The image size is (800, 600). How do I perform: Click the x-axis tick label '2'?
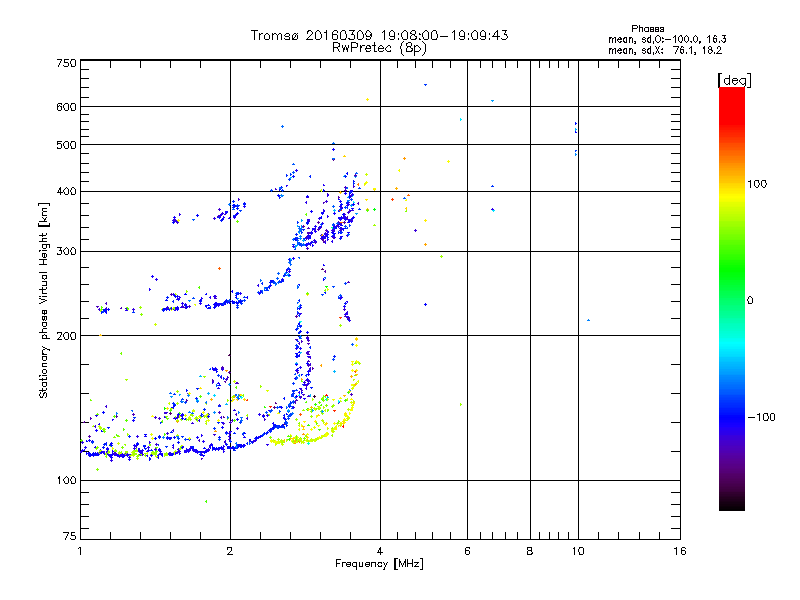point(230,551)
